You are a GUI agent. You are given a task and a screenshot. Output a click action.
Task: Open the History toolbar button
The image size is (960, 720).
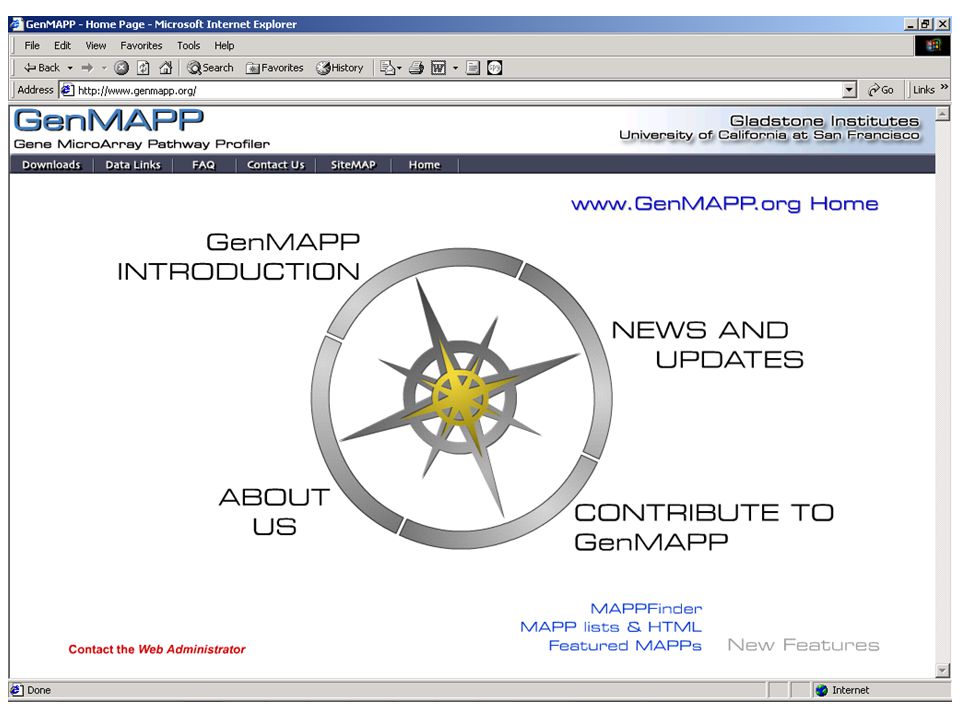pos(340,68)
